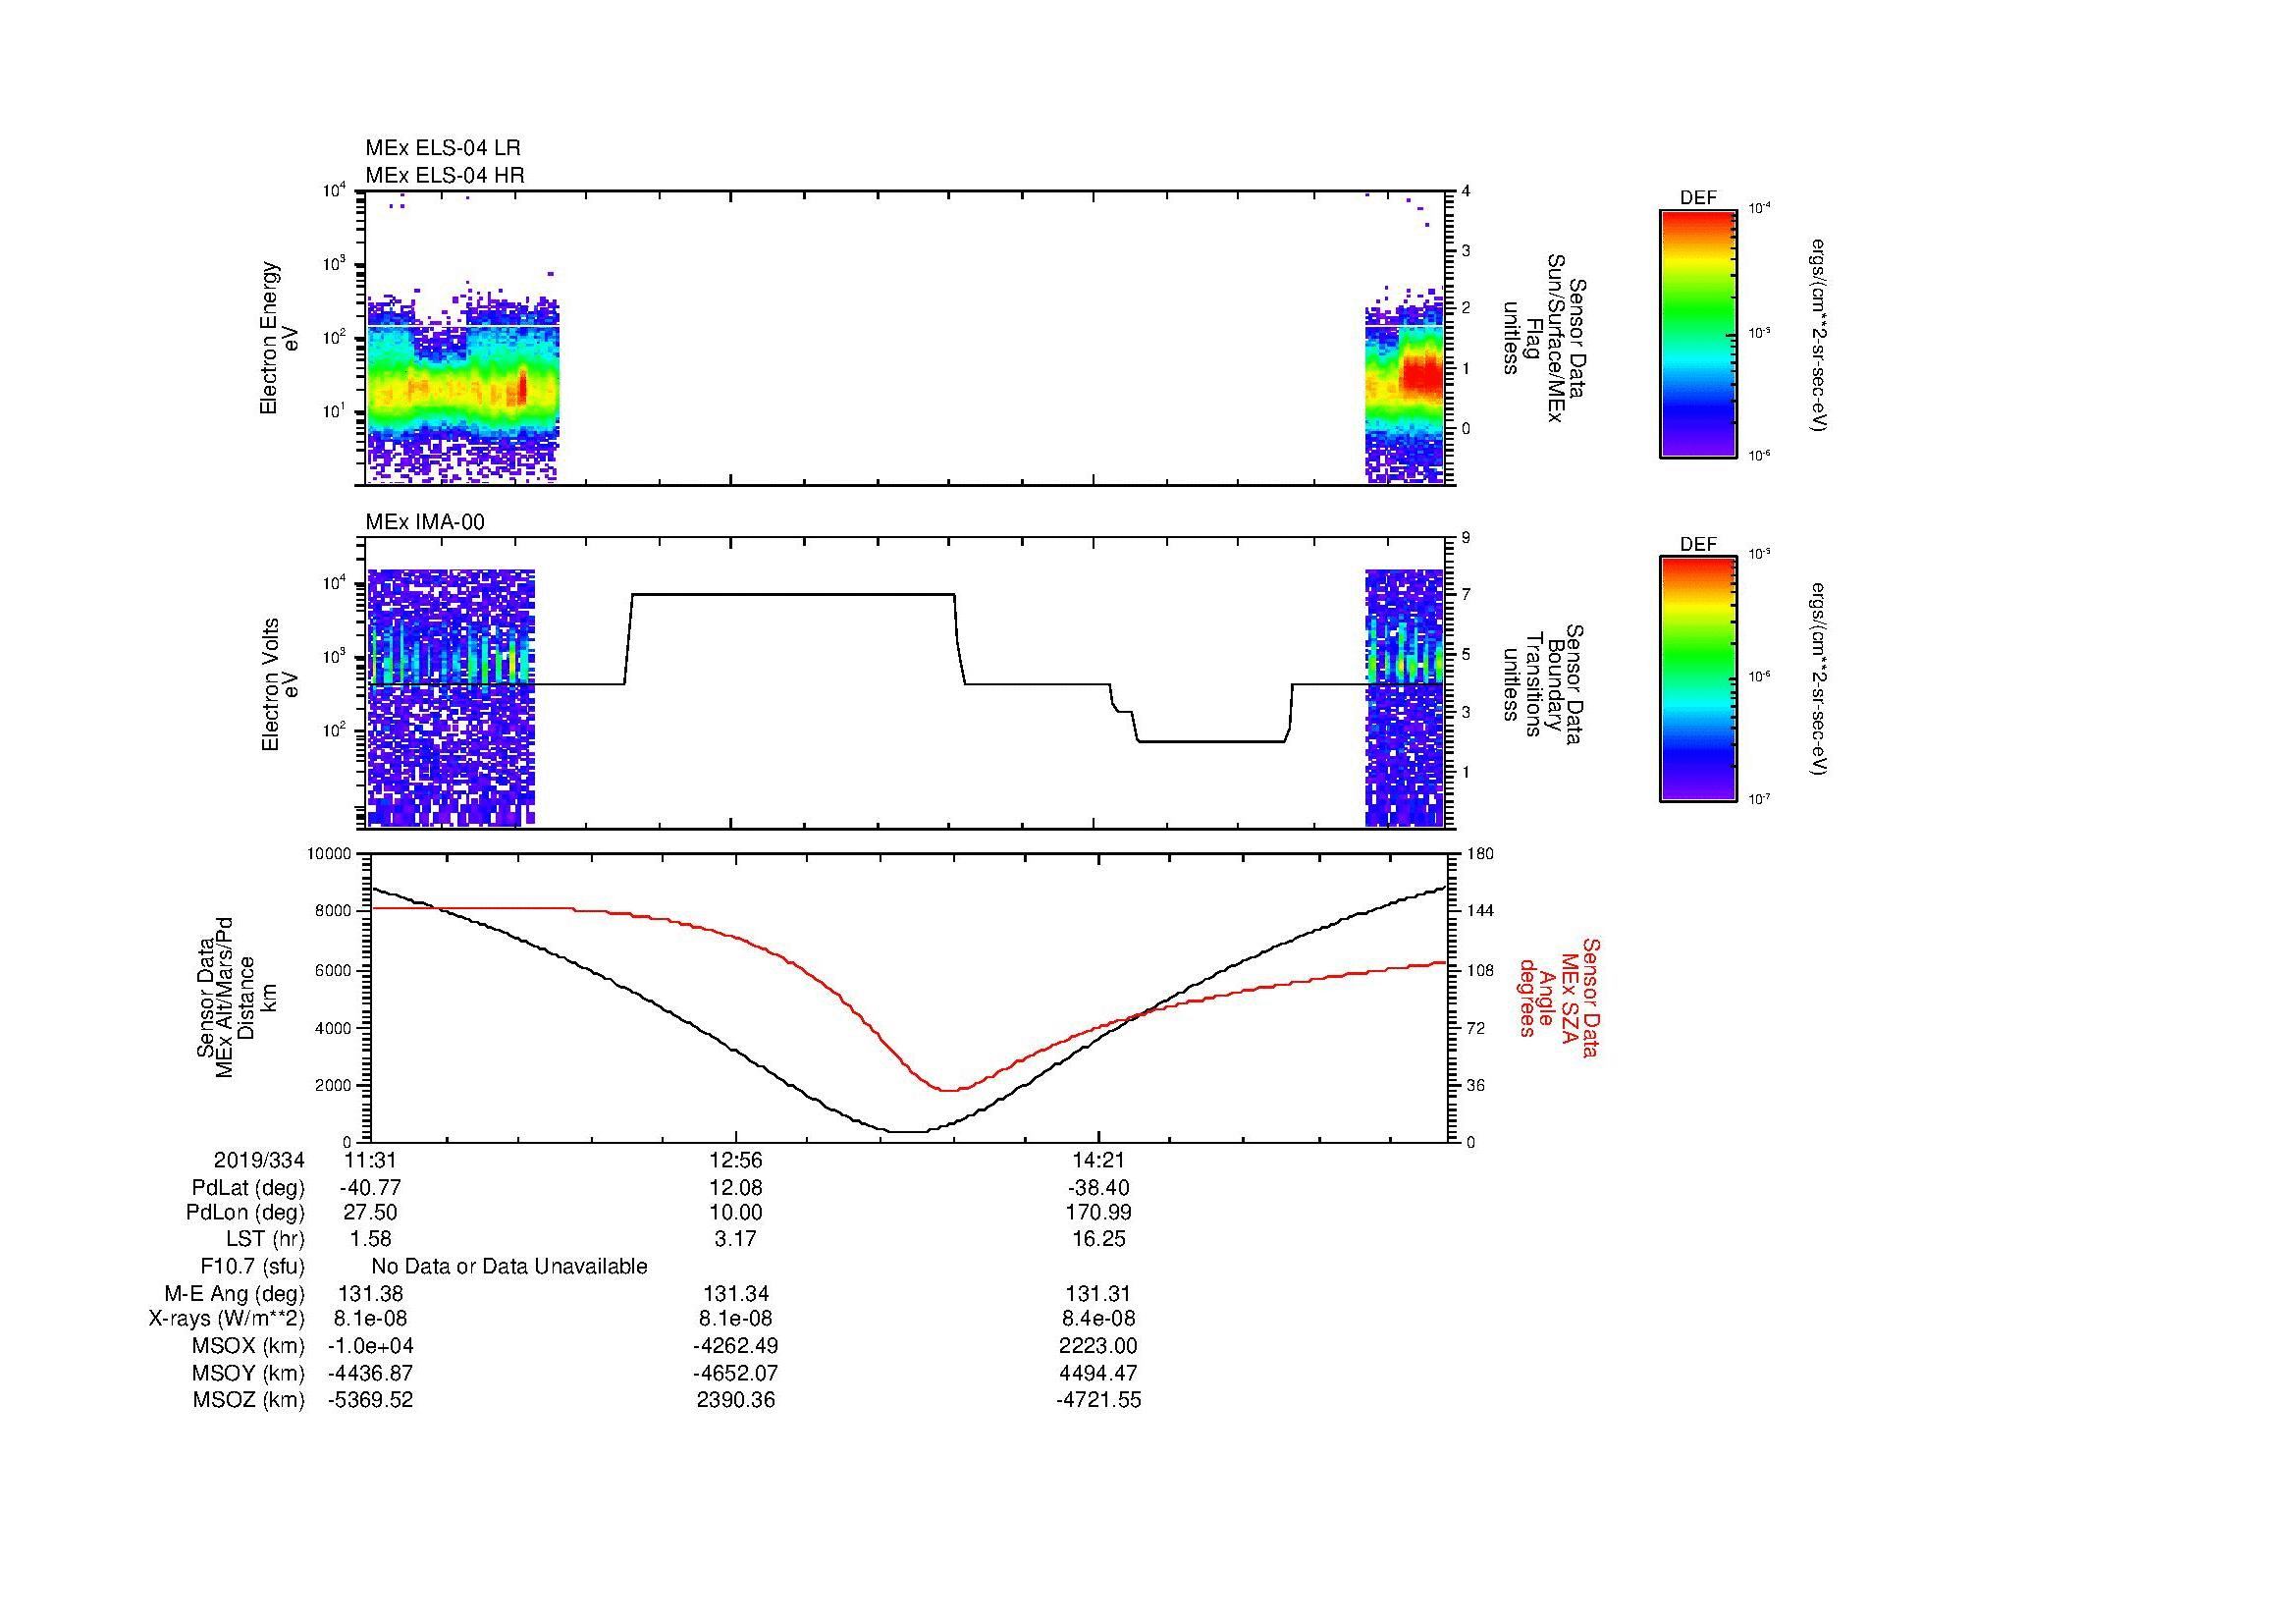Click the M-E Ang value '131.34'

[736, 1293]
